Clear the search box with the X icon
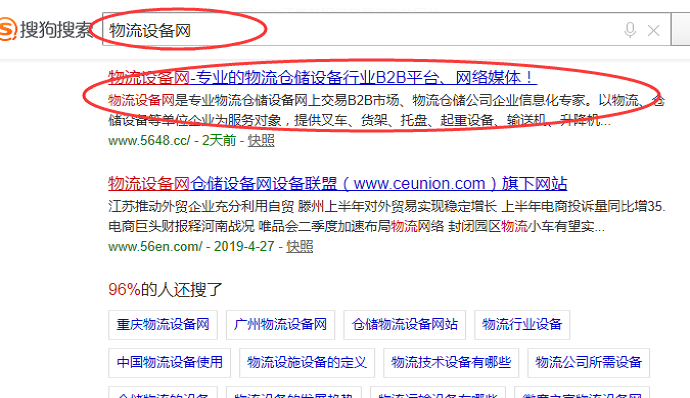690x398 pixels. pos(653,30)
